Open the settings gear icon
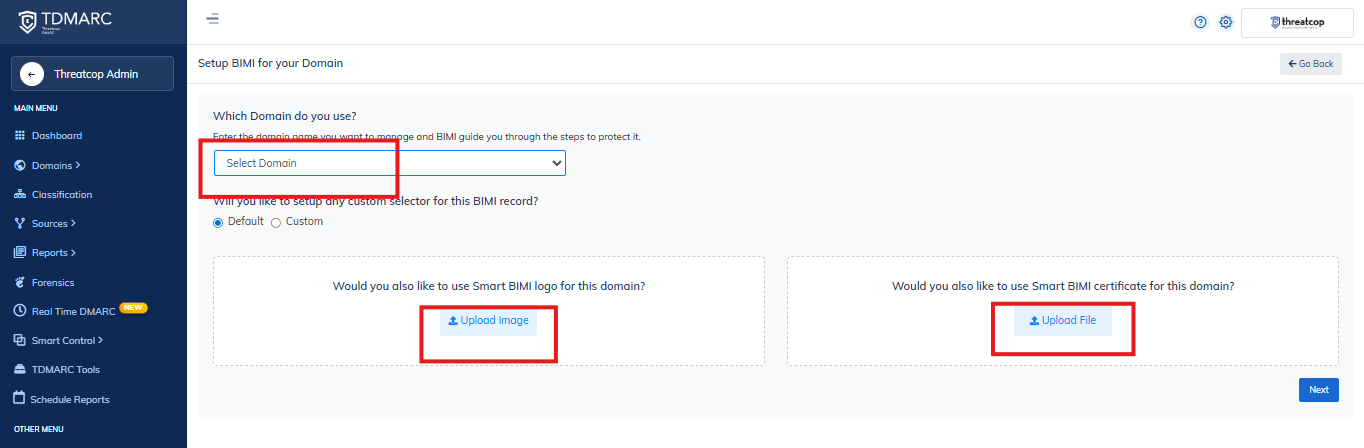 click(x=1225, y=22)
